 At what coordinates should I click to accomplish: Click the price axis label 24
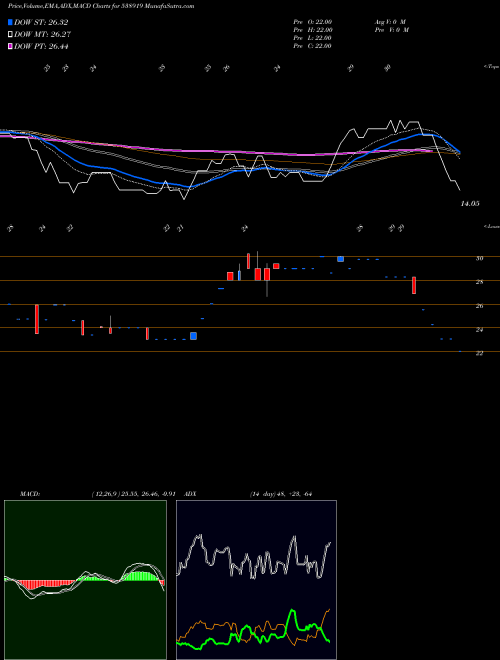(479, 330)
